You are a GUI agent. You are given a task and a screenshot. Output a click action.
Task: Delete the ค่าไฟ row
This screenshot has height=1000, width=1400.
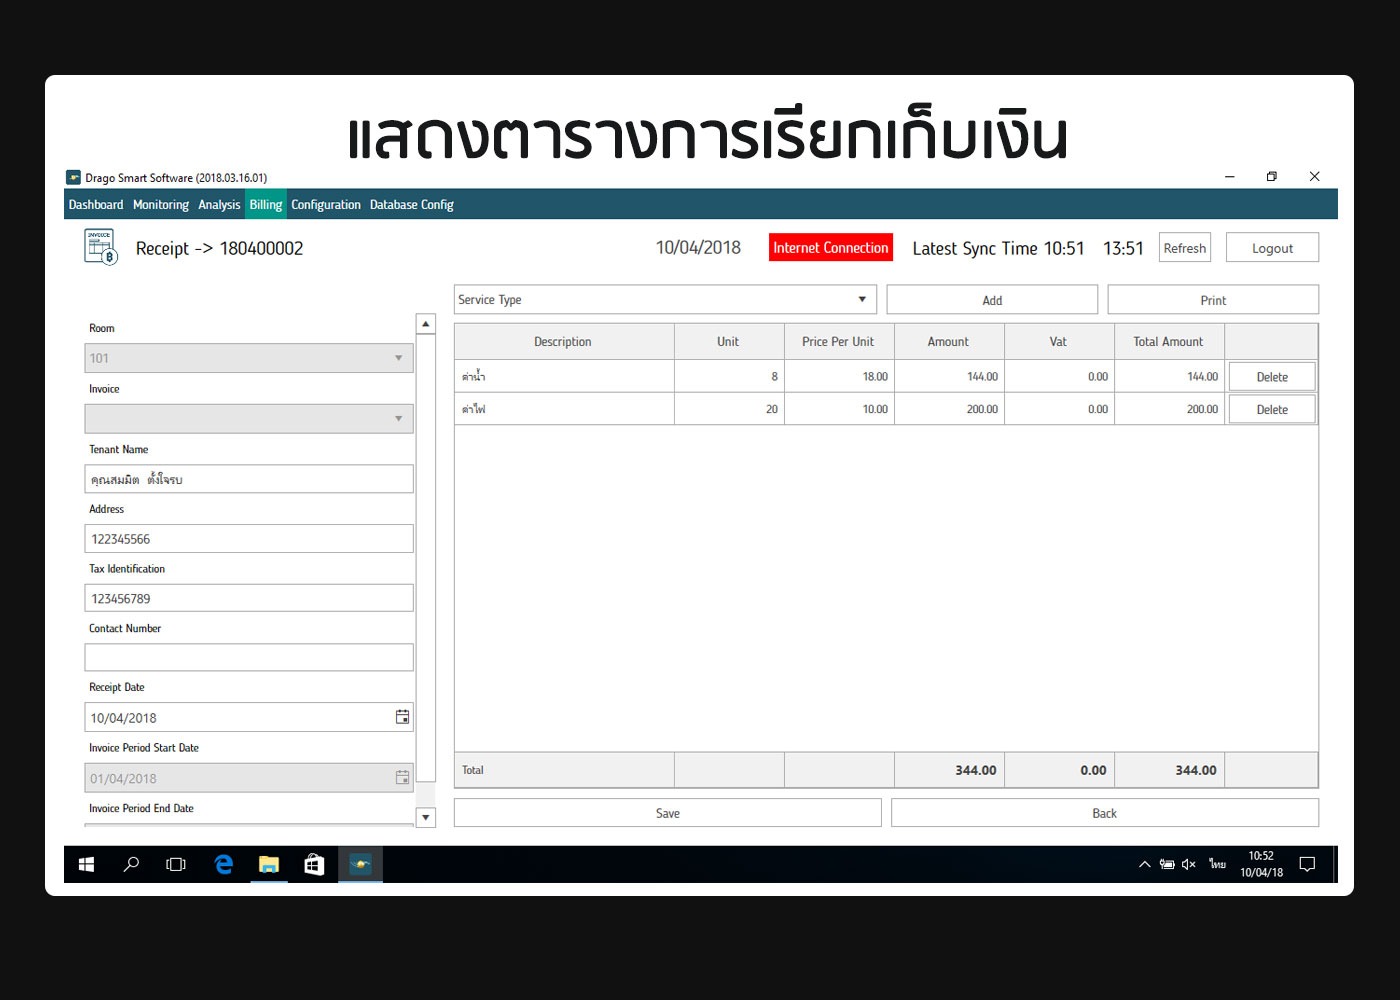[x=1272, y=410]
